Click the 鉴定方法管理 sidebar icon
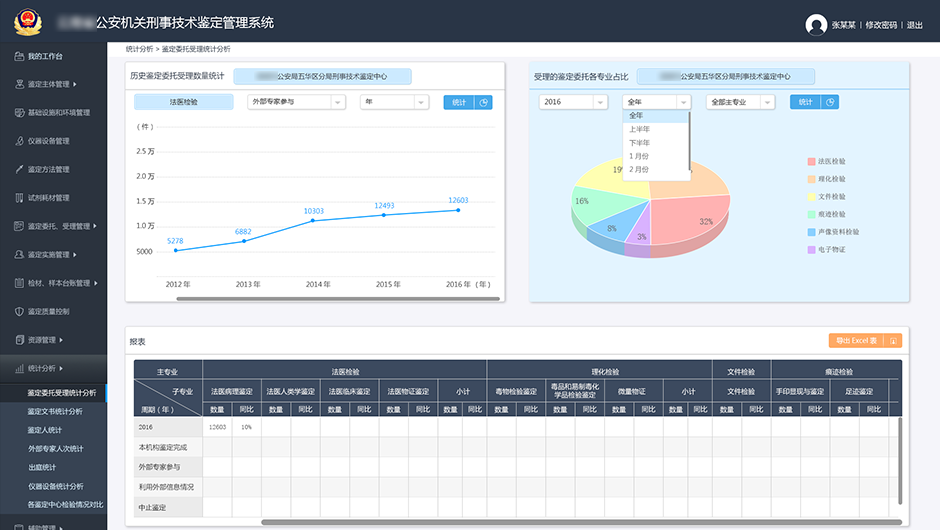The height and width of the screenshot is (530, 940). [x=19, y=170]
